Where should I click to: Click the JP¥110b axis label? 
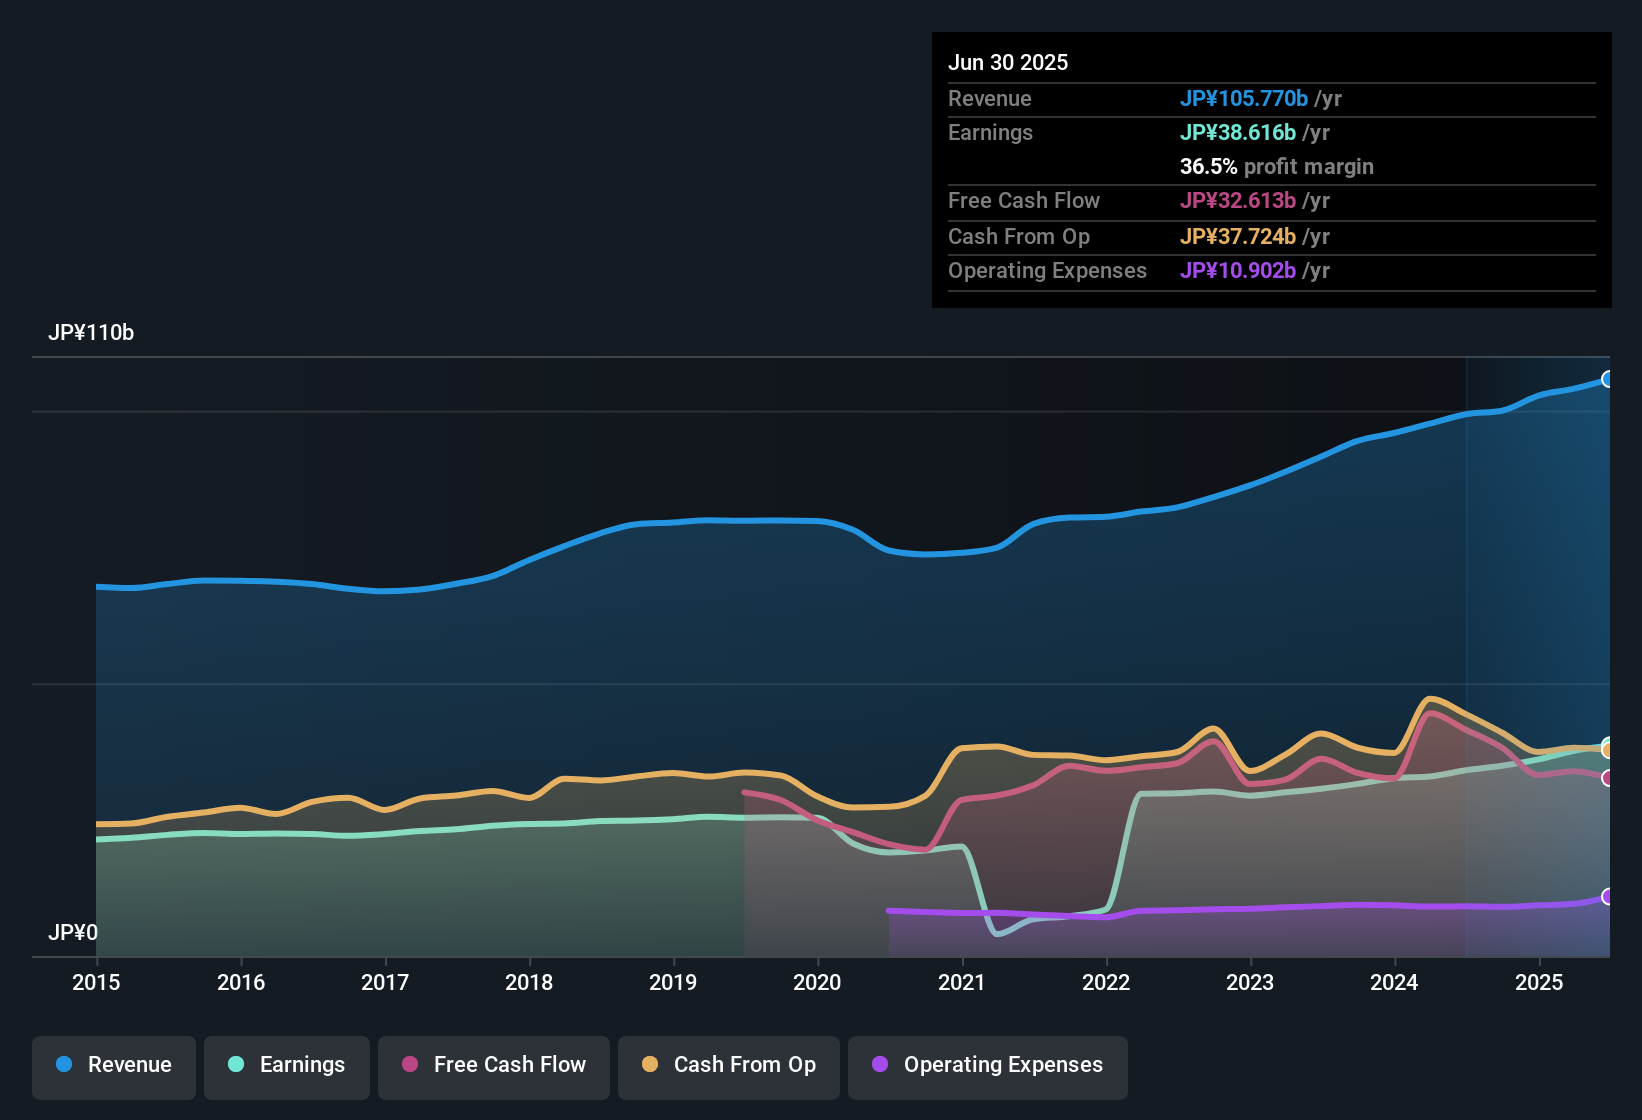92,332
